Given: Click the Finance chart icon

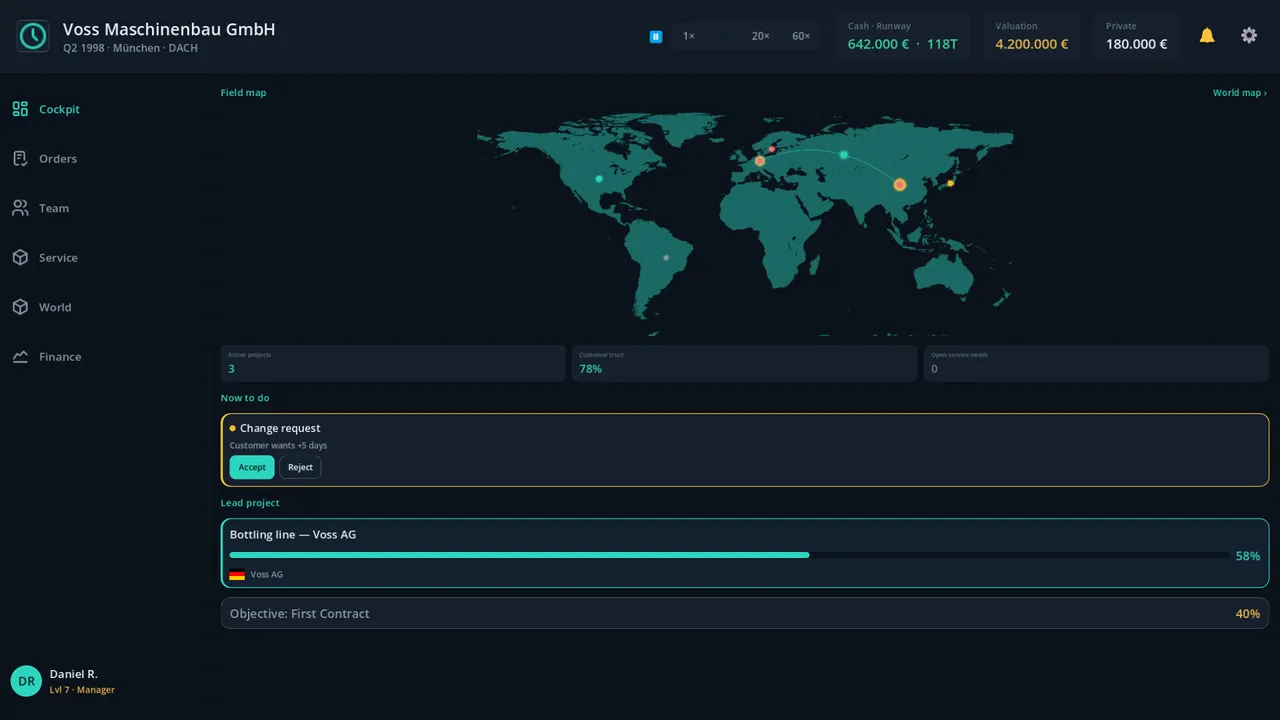Looking at the screenshot, I should (x=20, y=357).
